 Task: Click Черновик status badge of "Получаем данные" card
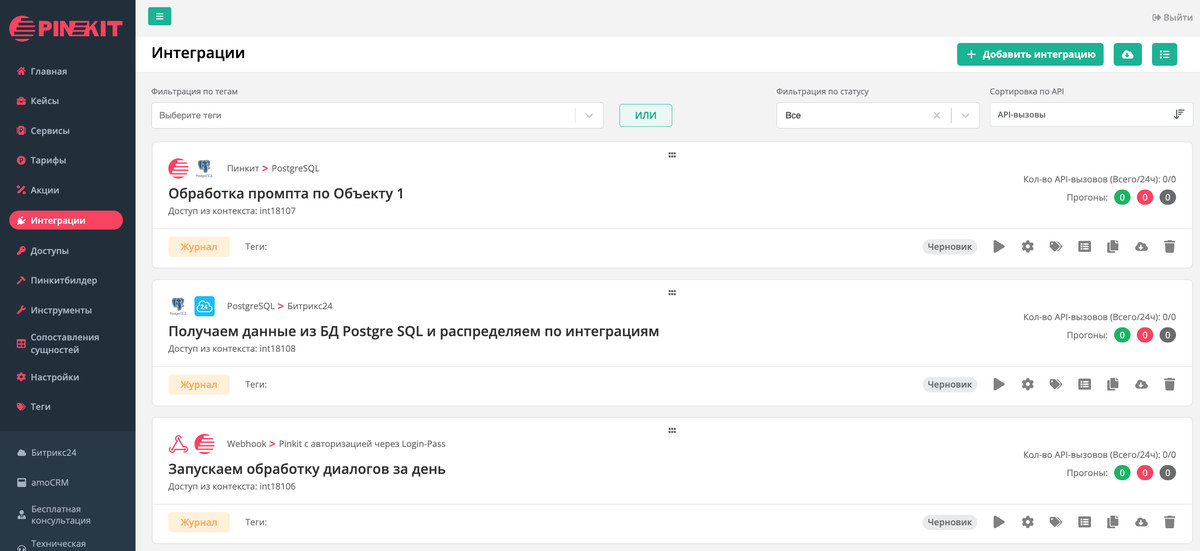tap(950, 384)
